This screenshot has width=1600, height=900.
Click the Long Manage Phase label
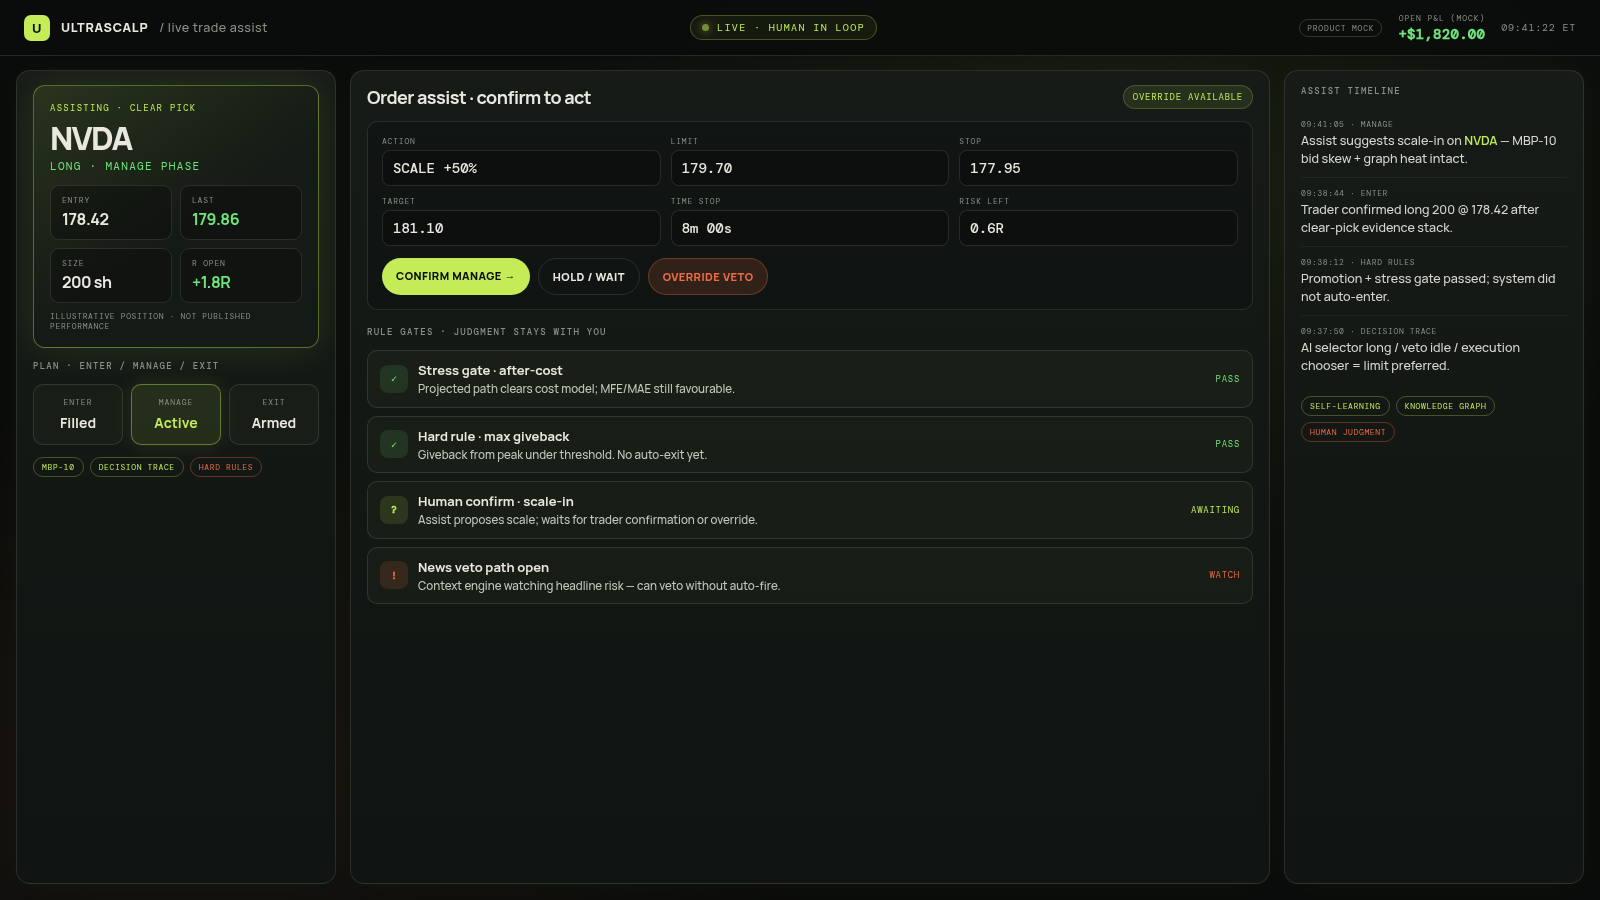pyautogui.click(x=125, y=166)
